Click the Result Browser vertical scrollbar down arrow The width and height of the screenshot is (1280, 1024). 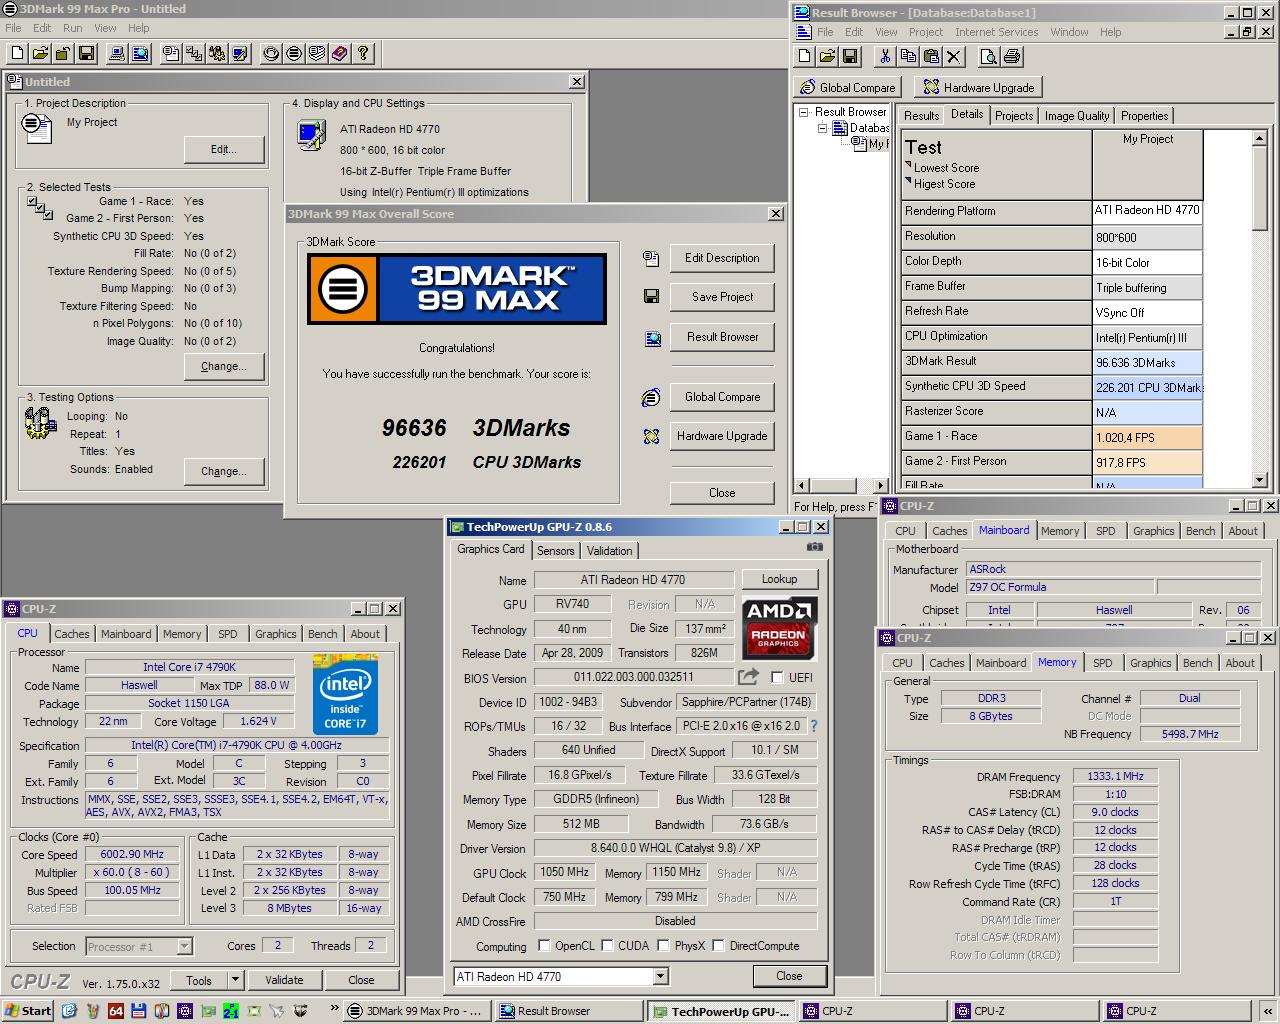(1261, 480)
